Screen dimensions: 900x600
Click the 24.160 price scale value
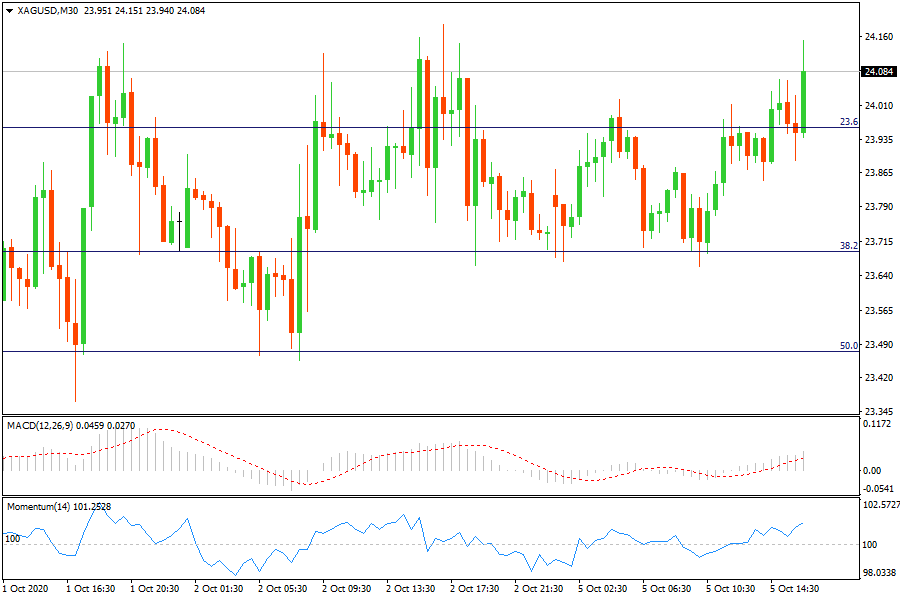pyautogui.click(x=878, y=37)
